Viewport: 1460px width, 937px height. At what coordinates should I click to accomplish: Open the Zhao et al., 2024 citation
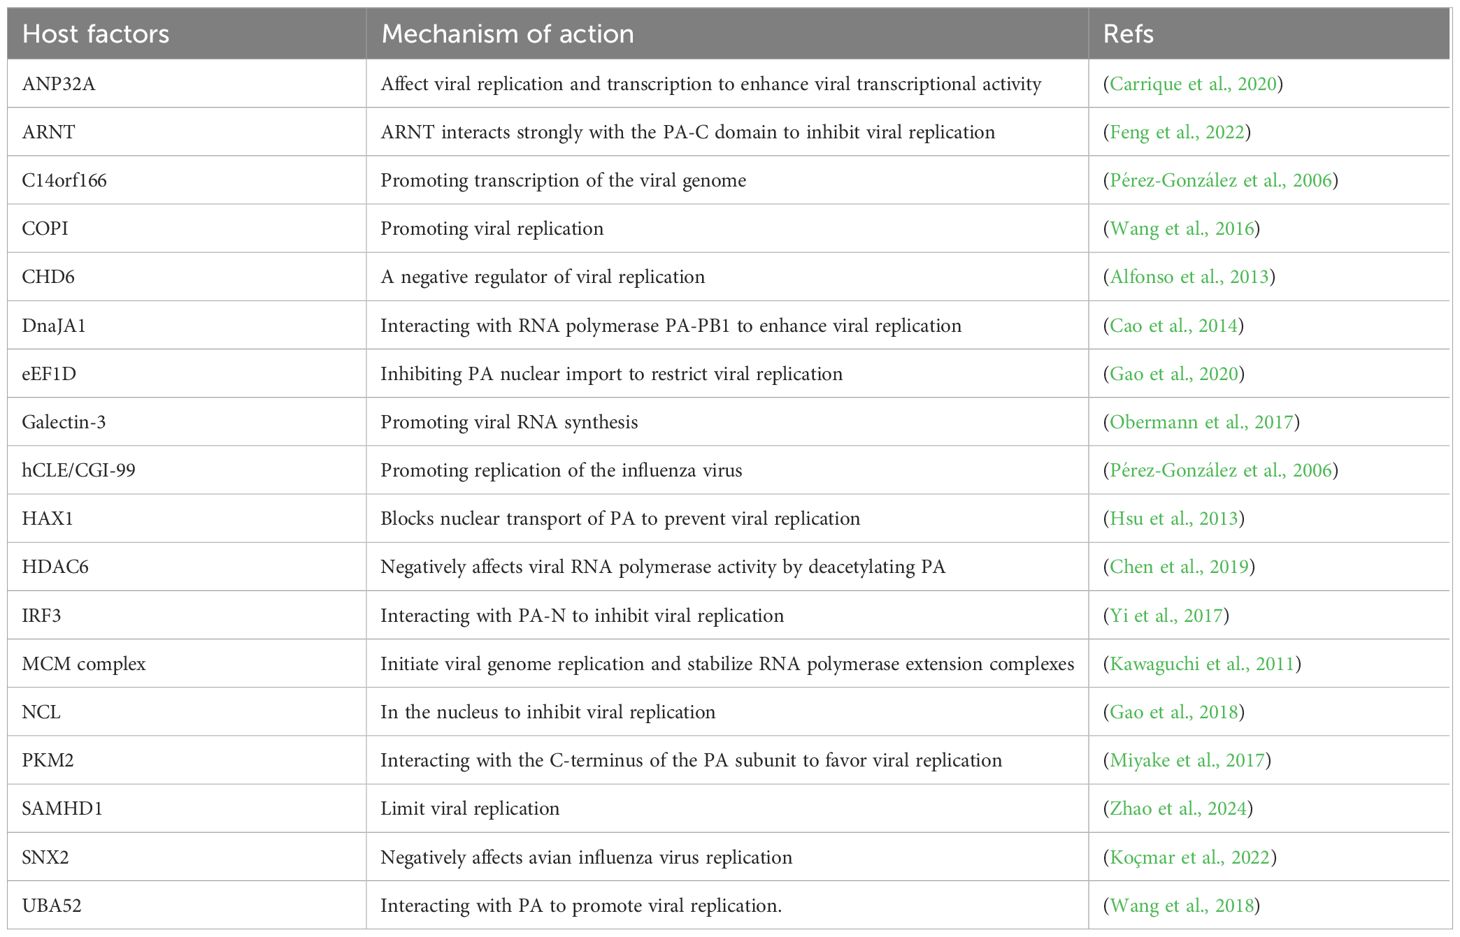click(x=1178, y=809)
